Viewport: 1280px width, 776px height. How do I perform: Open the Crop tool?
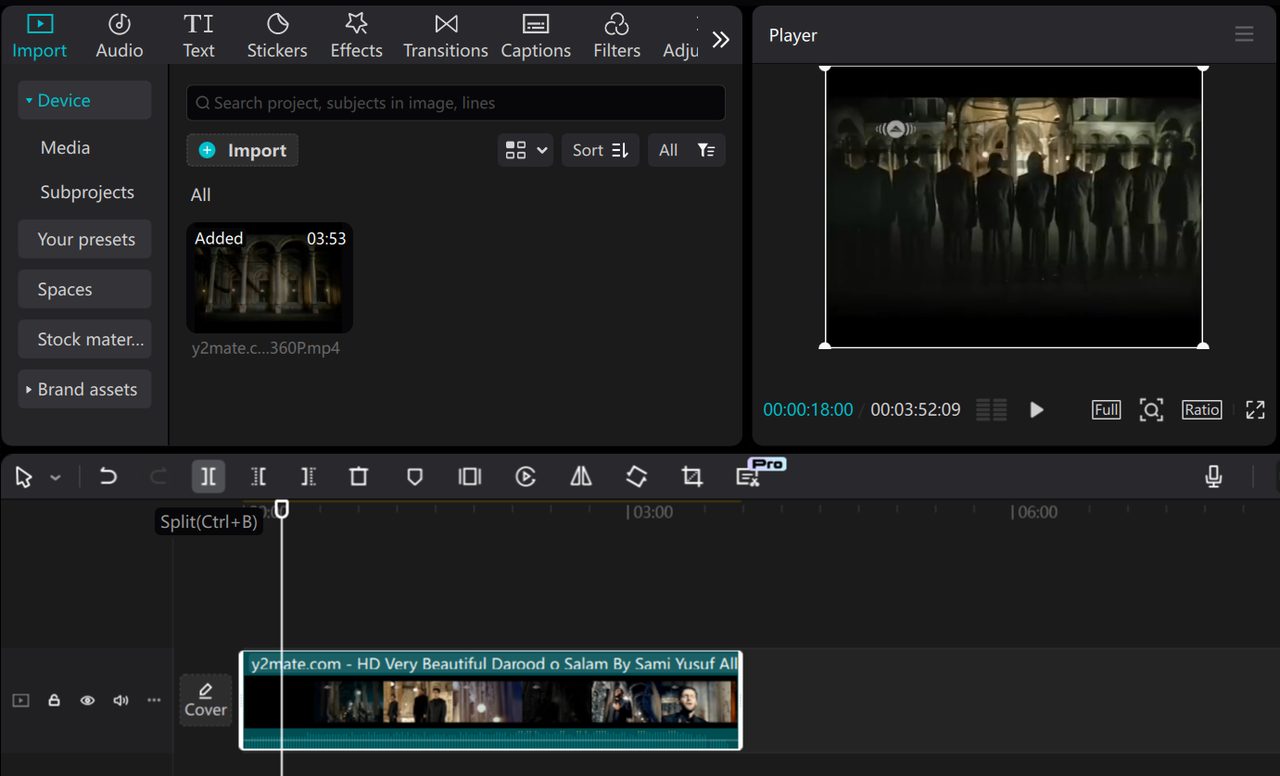[692, 477]
